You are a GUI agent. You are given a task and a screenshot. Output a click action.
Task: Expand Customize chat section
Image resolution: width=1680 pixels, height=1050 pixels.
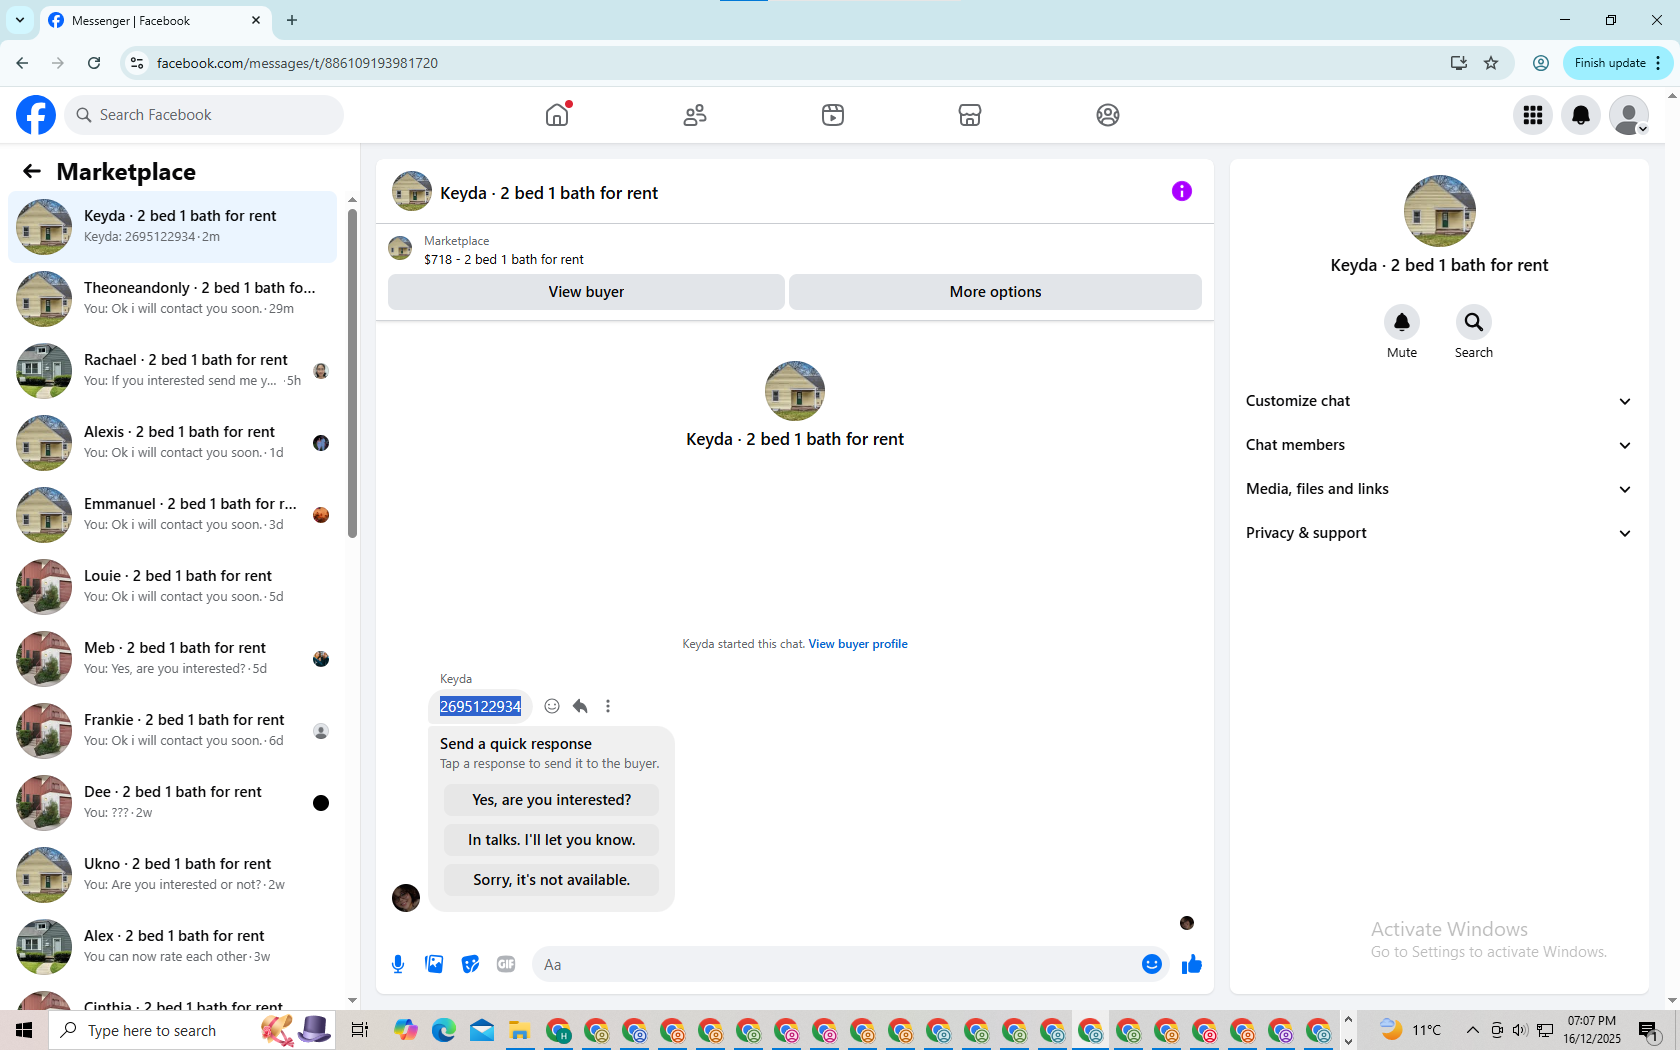pos(1439,401)
